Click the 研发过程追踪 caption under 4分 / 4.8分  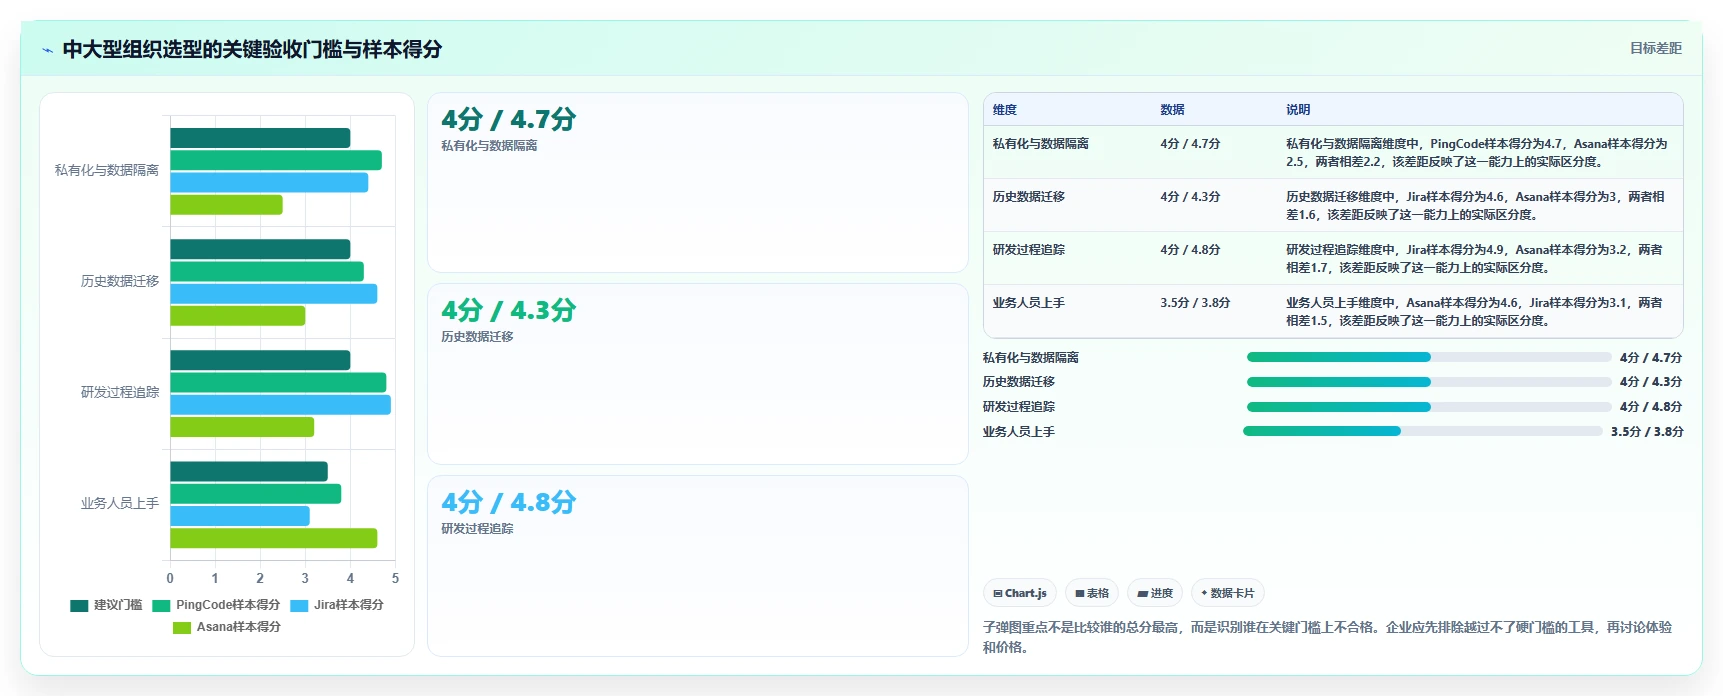pyautogui.click(x=477, y=529)
